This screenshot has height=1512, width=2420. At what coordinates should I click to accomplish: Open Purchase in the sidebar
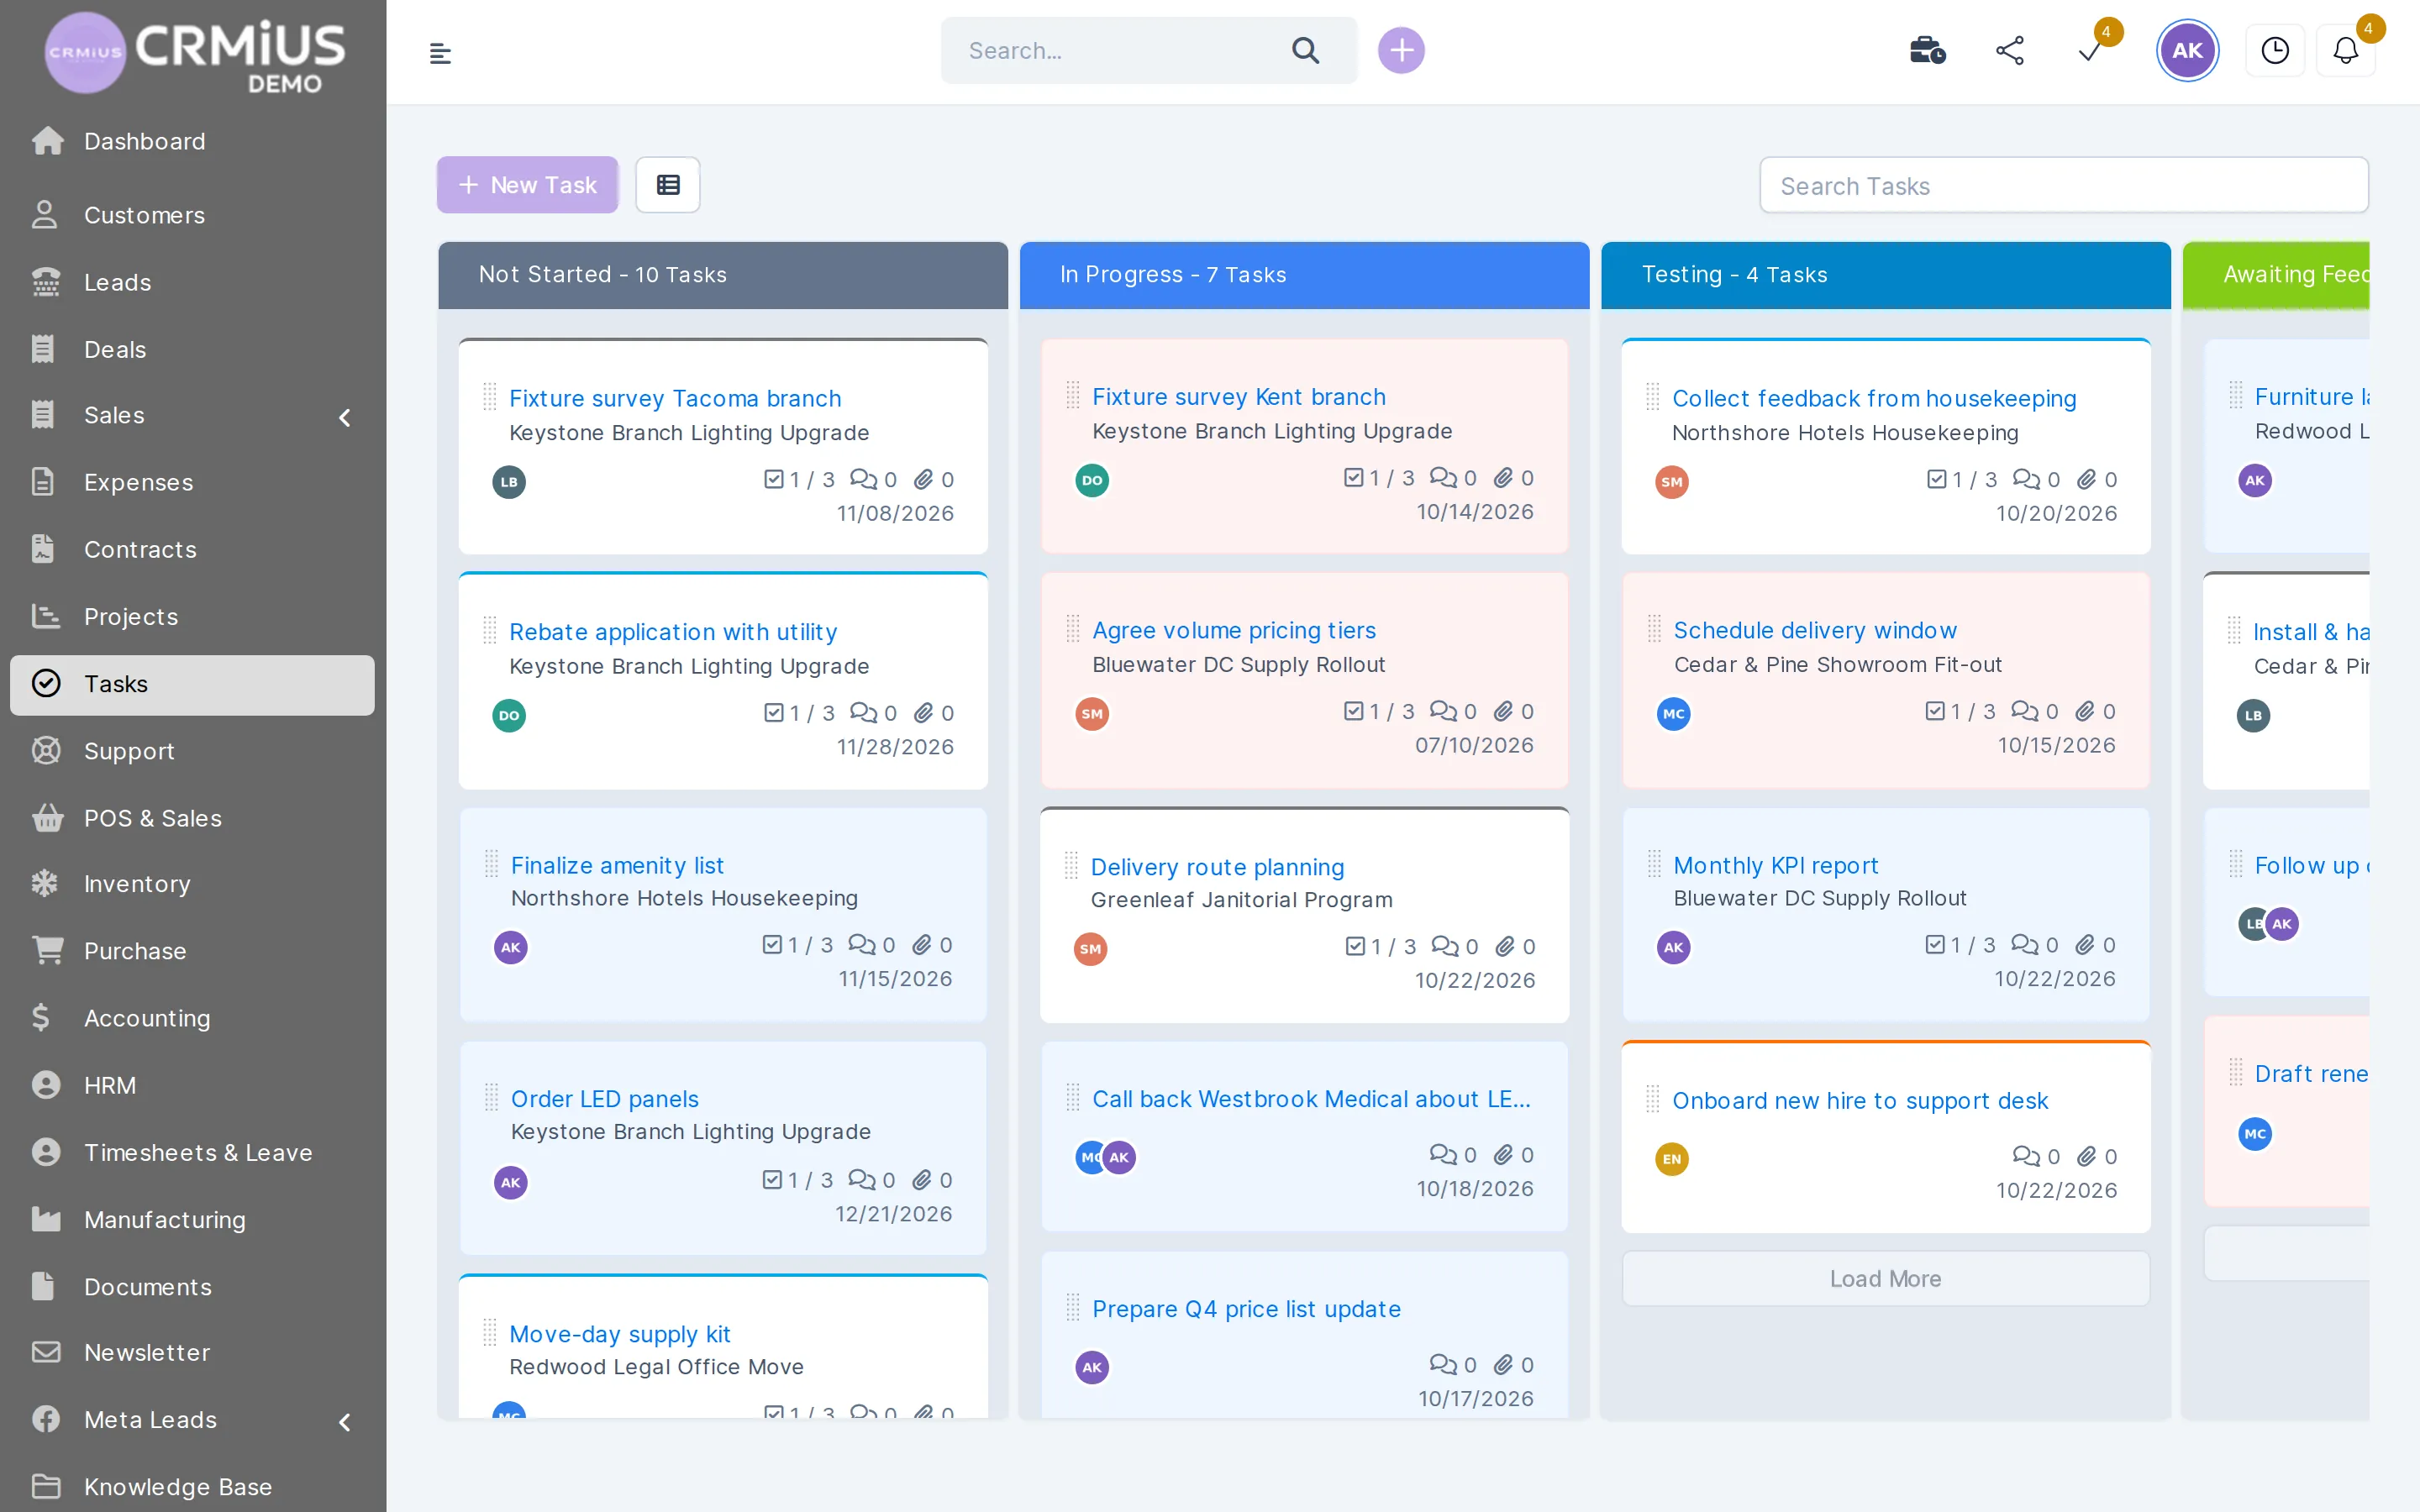pos(192,950)
